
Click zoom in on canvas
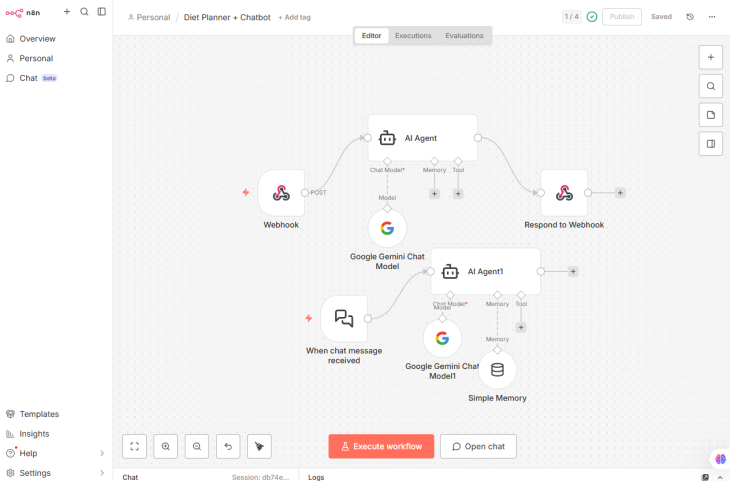(166, 446)
